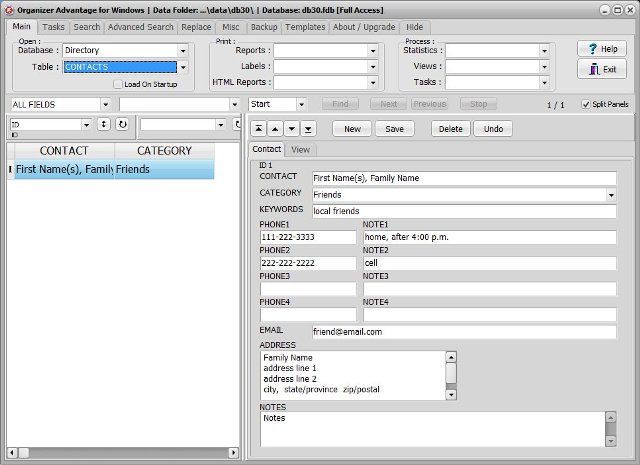This screenshot has height=465, width=640.
Task: Click the KEYWORDS field with local friends
Action: click(x=464, y=211)
